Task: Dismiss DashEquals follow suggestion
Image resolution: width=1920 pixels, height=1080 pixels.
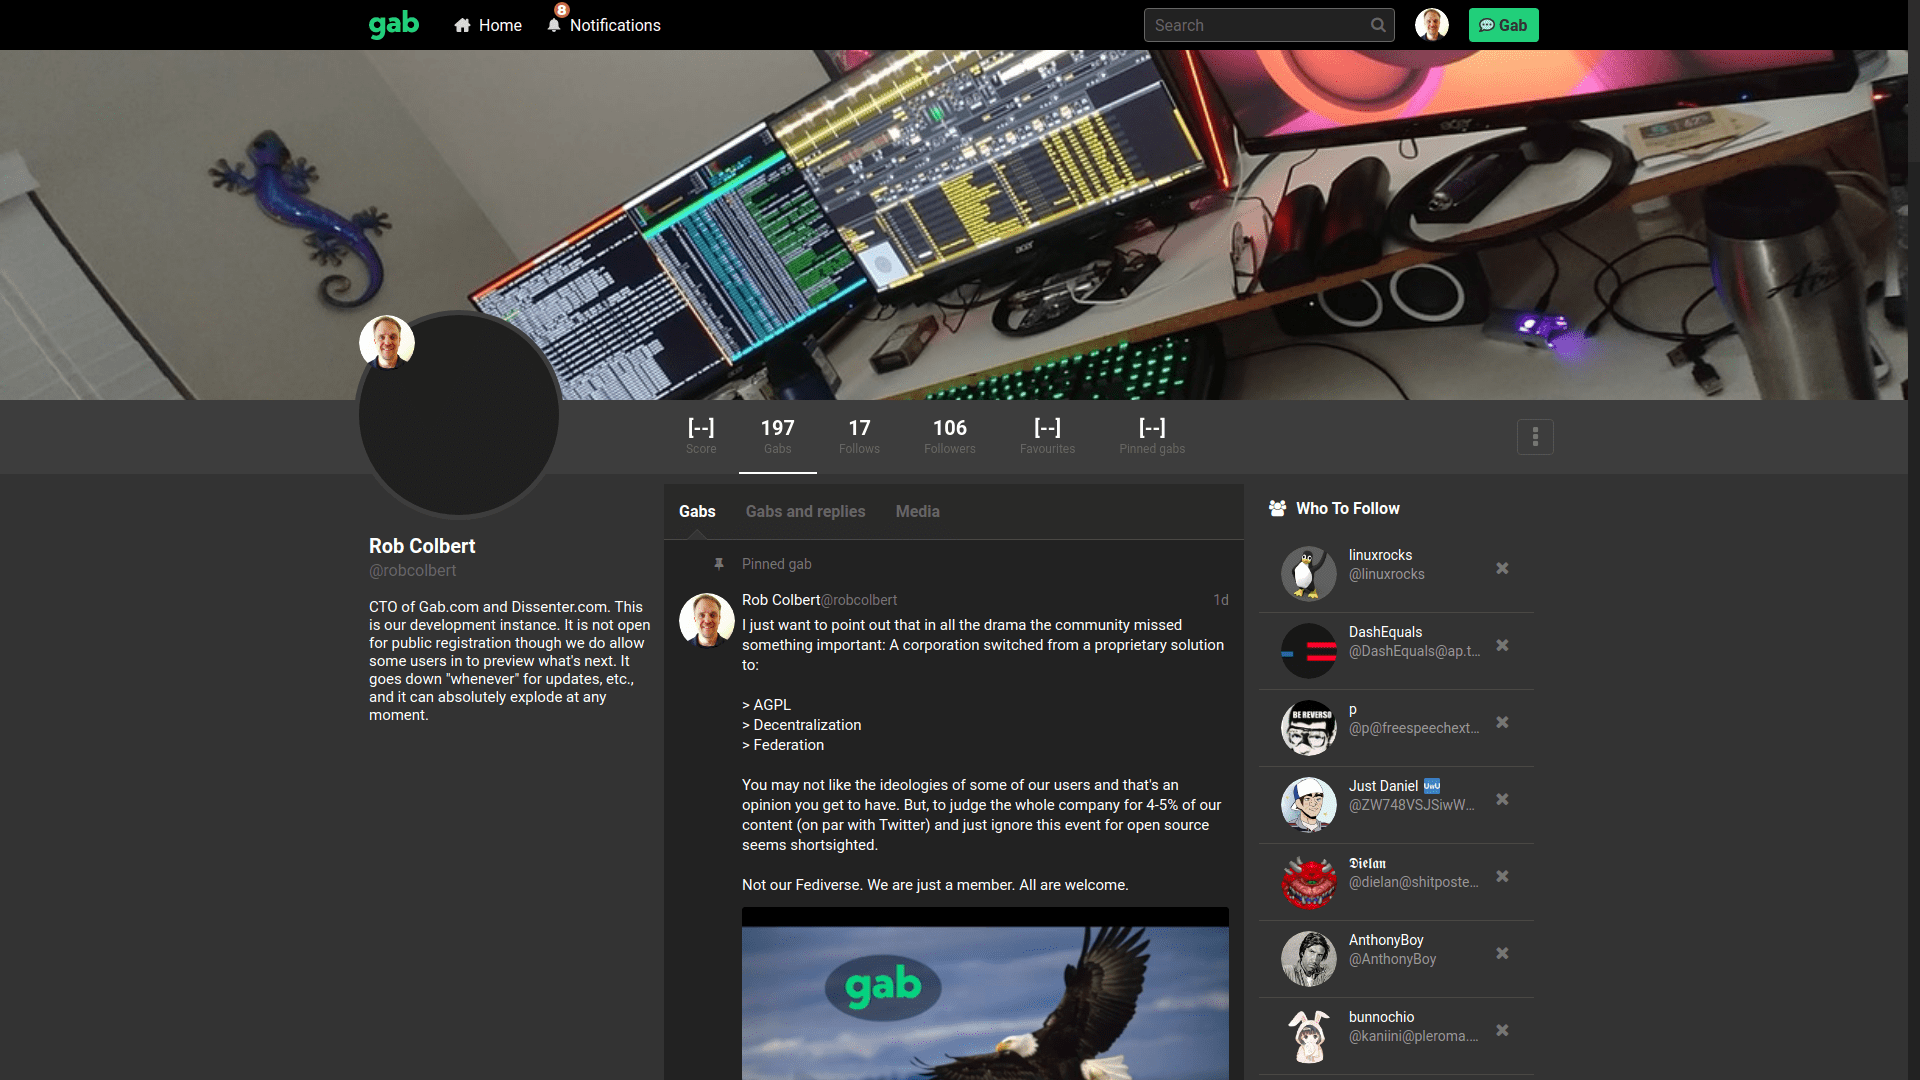Action: (x=1502, y=645)
